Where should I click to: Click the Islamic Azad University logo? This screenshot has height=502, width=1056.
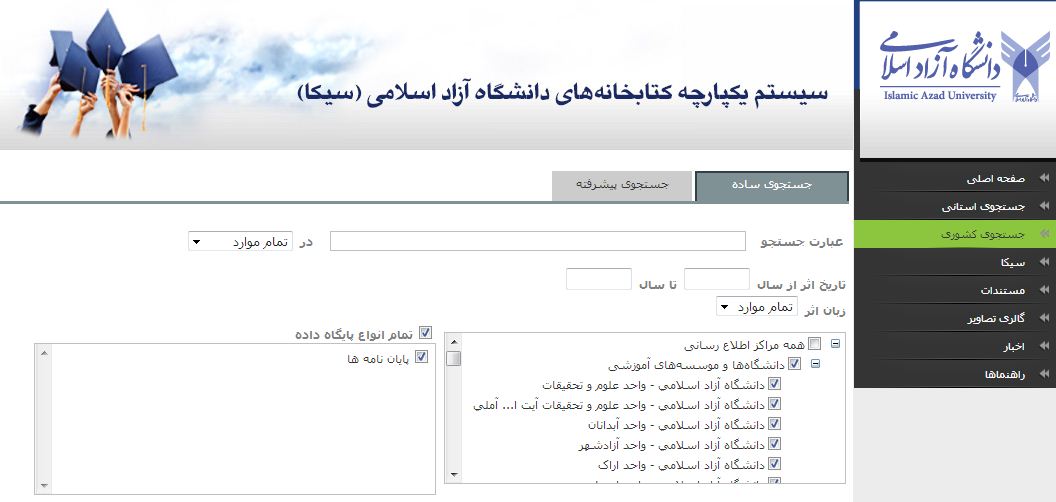964,66
